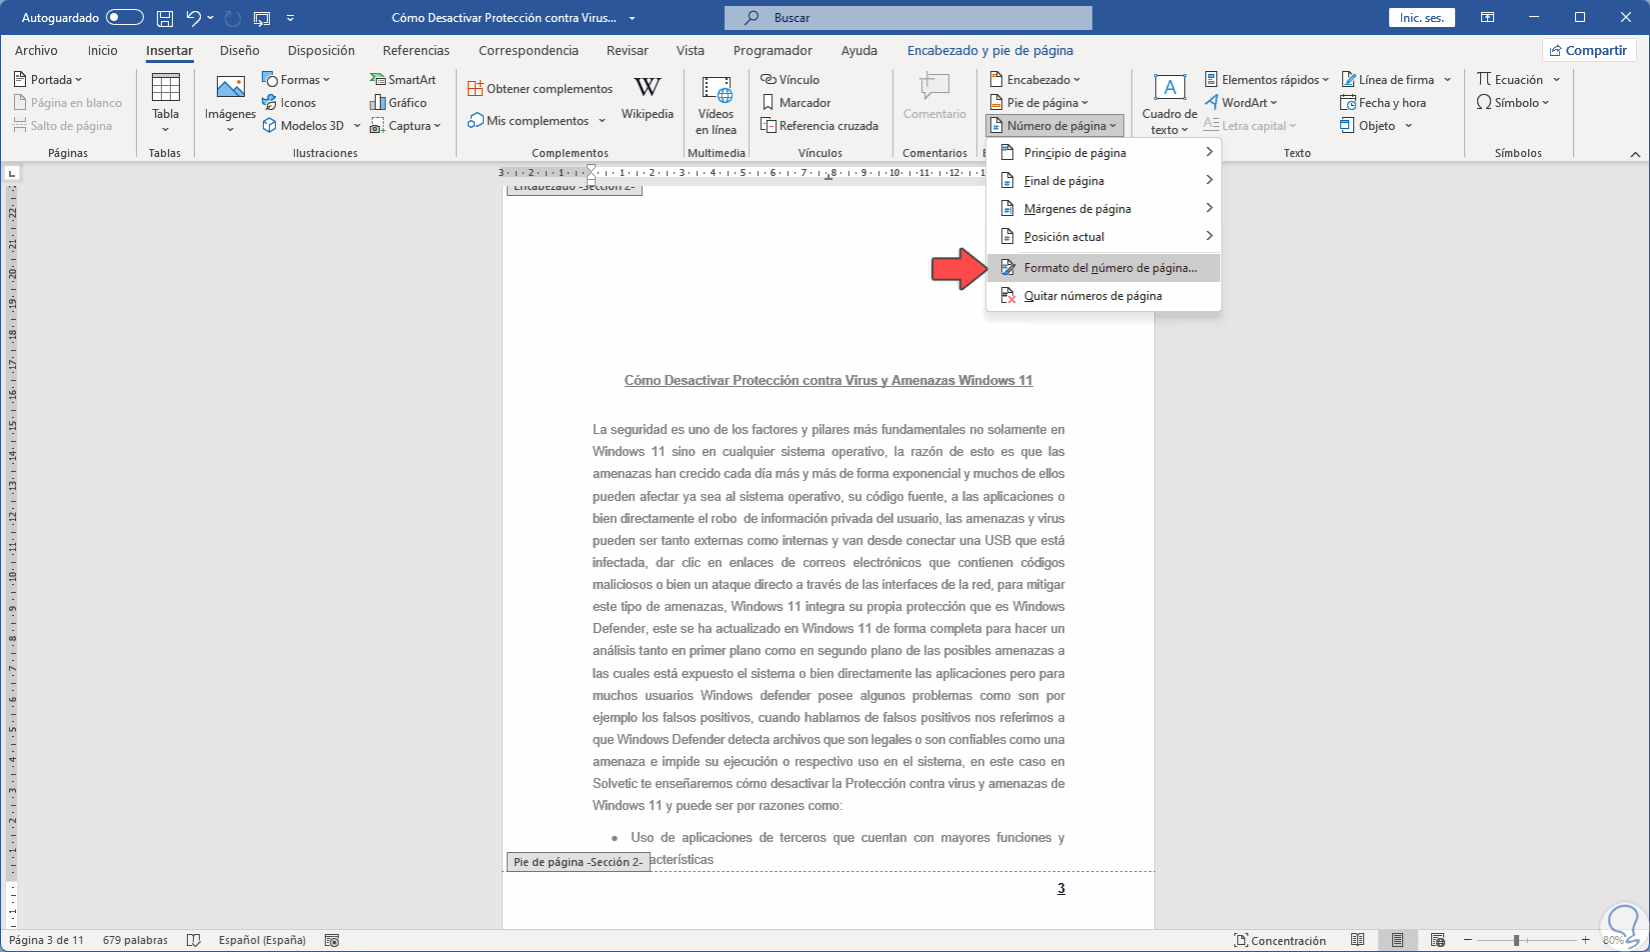
Task: Choose Final de página submenu
Action: point(1103,181)
